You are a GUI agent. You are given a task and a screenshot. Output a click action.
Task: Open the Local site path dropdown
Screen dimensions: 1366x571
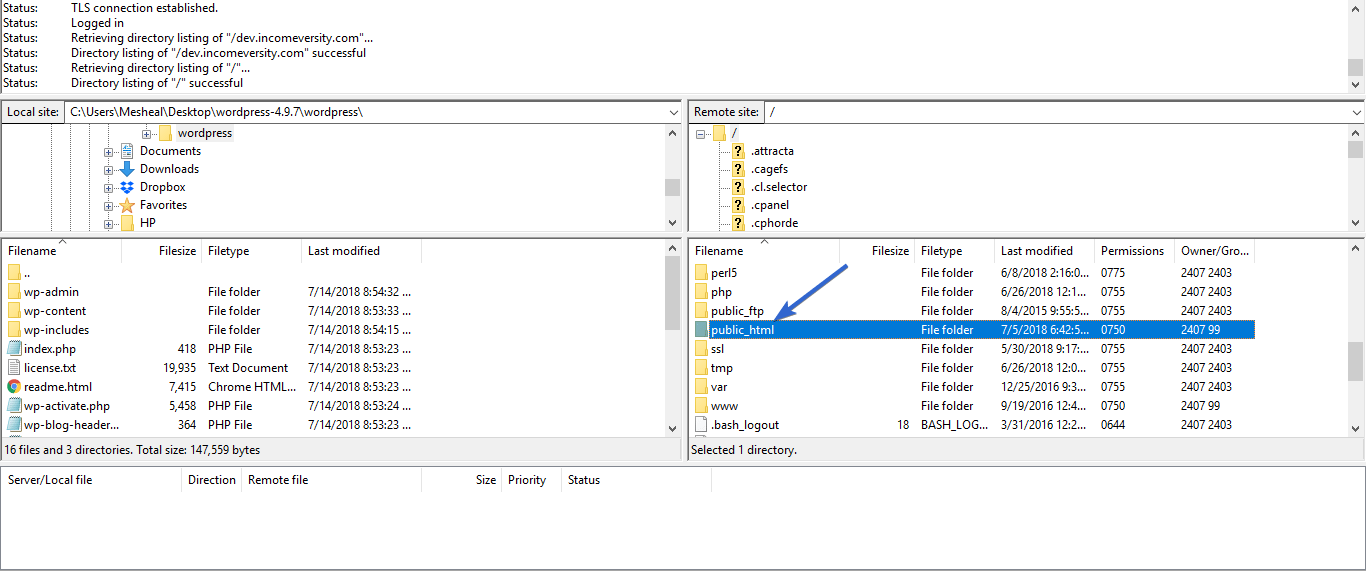tap(672, 112)
